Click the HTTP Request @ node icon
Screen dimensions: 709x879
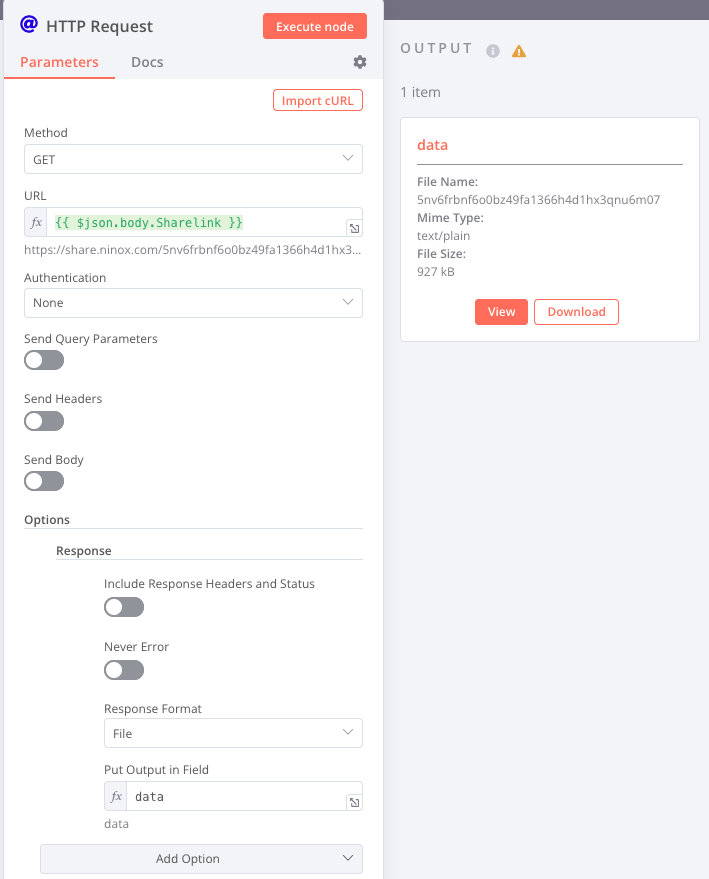tap(29, 25)
